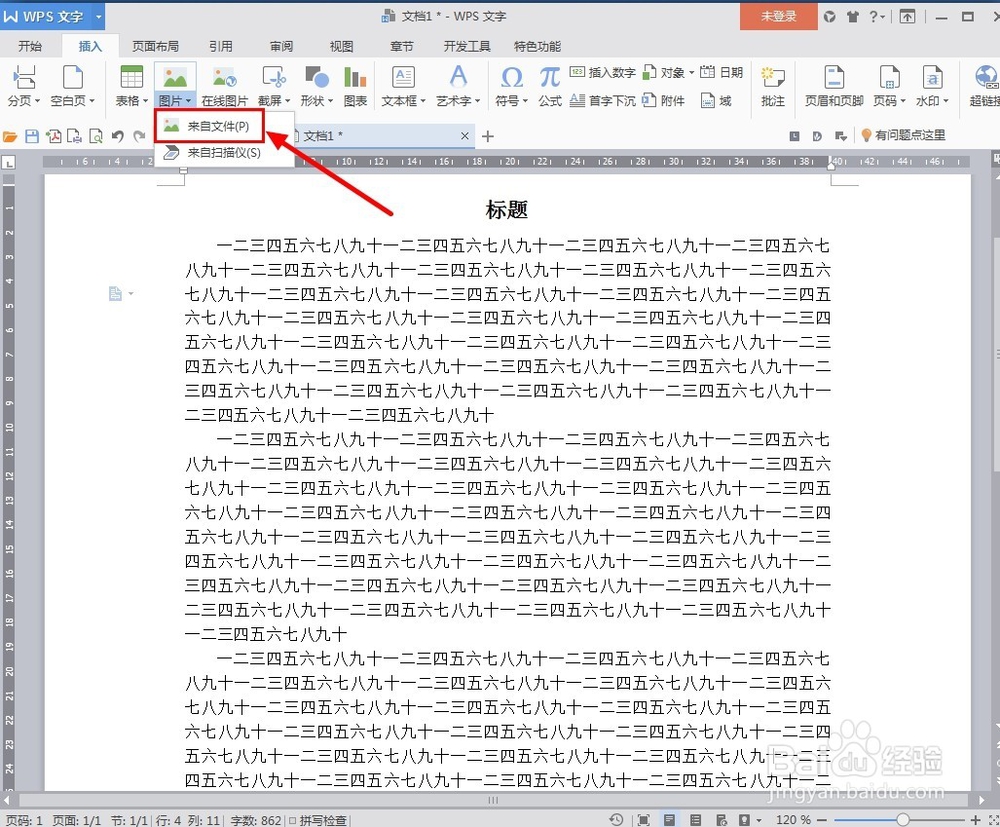Screen dimensions: 1000x827
Task: Expand the 分页 dropdown arrow
Action: point(38,101)
